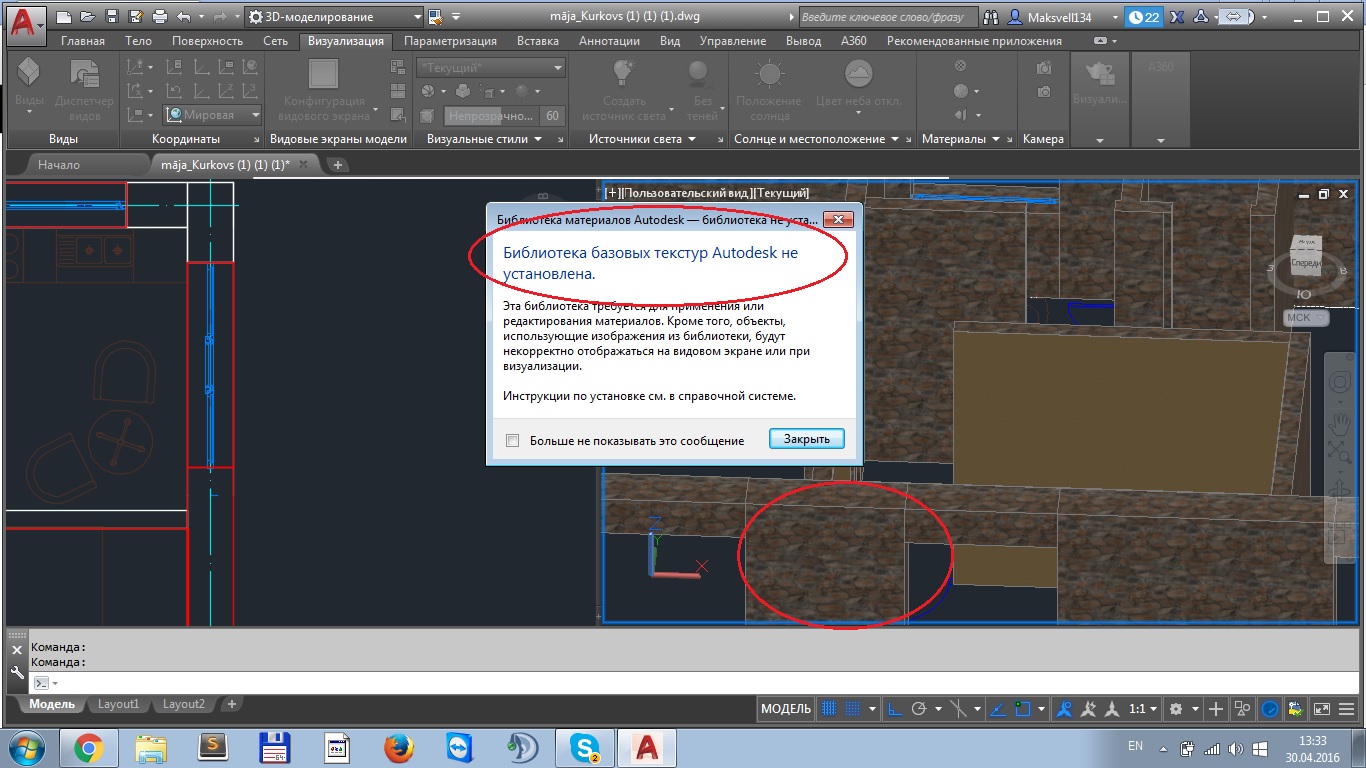The height and width of the screenshot is (768, 1366).
Task: Toggle ortho mode in status bar
Action: pos(895,709)
